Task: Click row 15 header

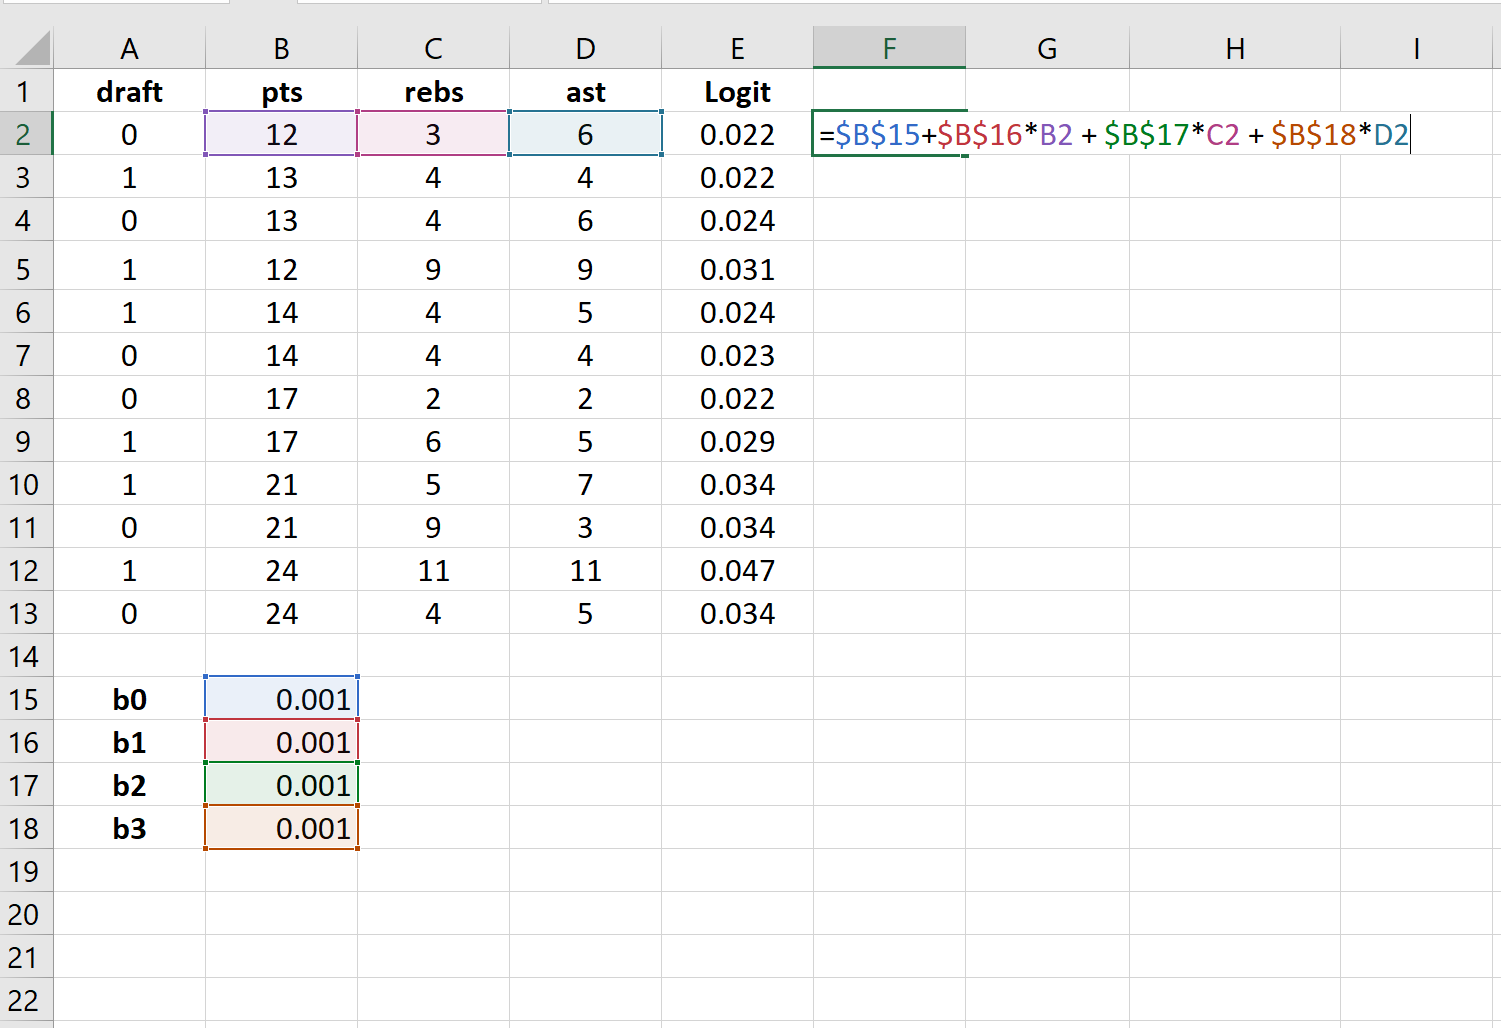Action: (25, 699)
